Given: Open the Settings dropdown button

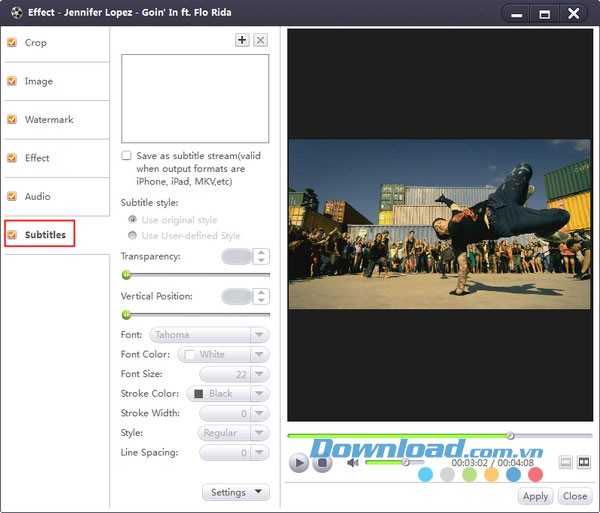Looking at the screenshot, I should click(x=236, y=492).
